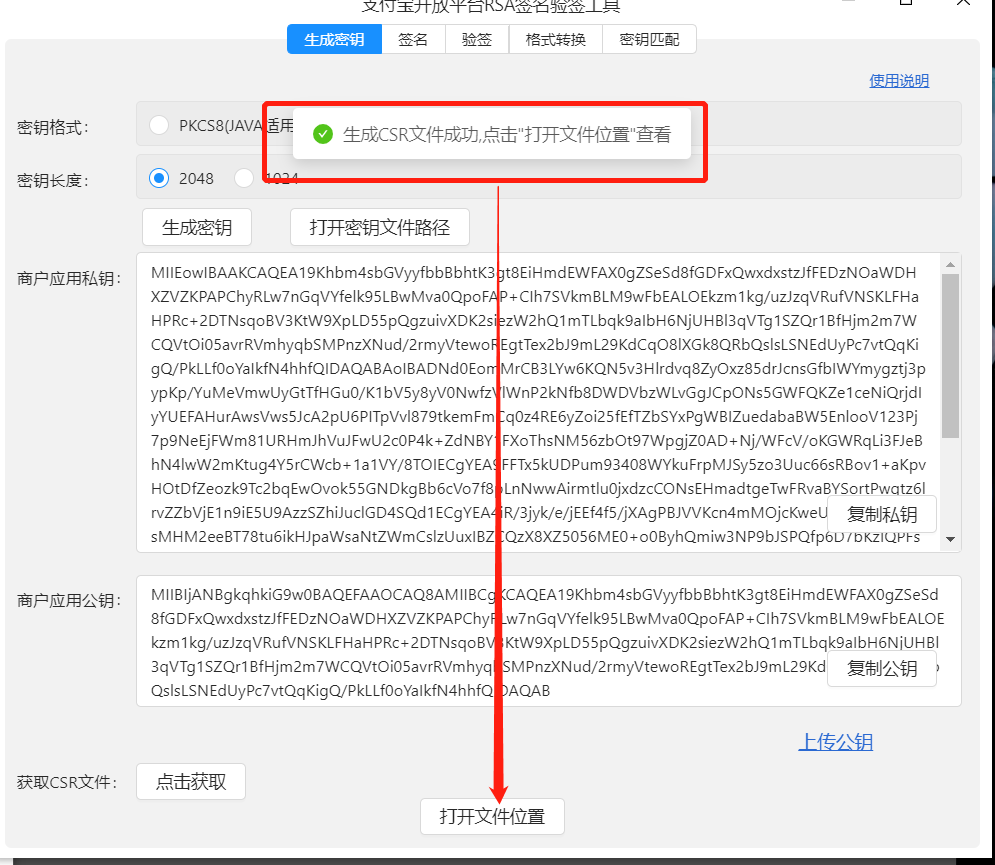Switch to the 格式转换 tab

(556, 39)
